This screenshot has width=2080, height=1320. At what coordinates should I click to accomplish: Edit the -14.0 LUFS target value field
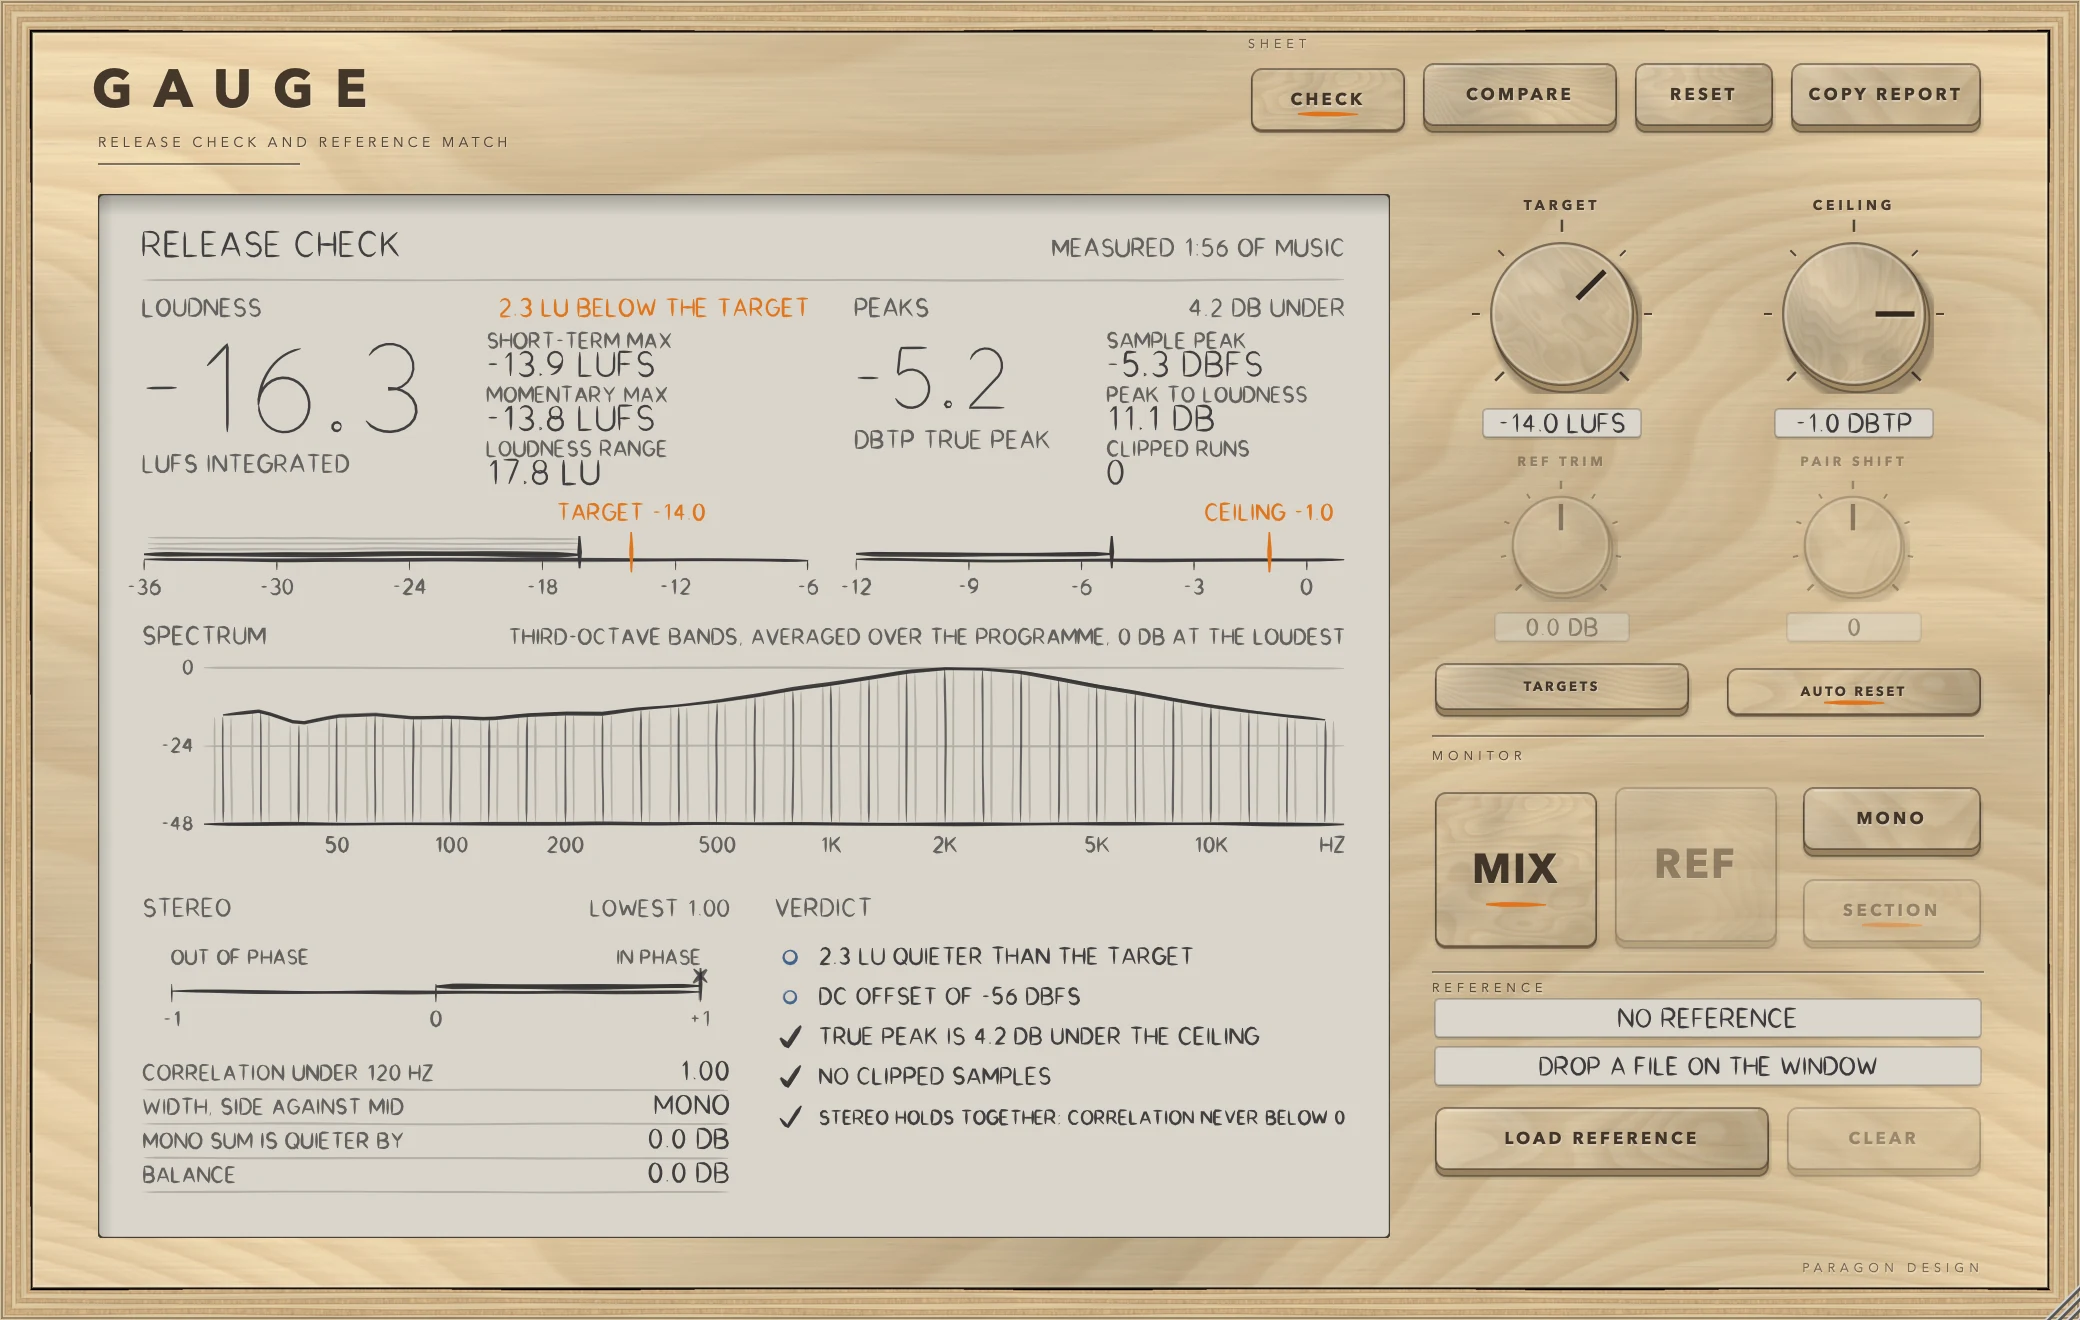(x=1562, y=424)
